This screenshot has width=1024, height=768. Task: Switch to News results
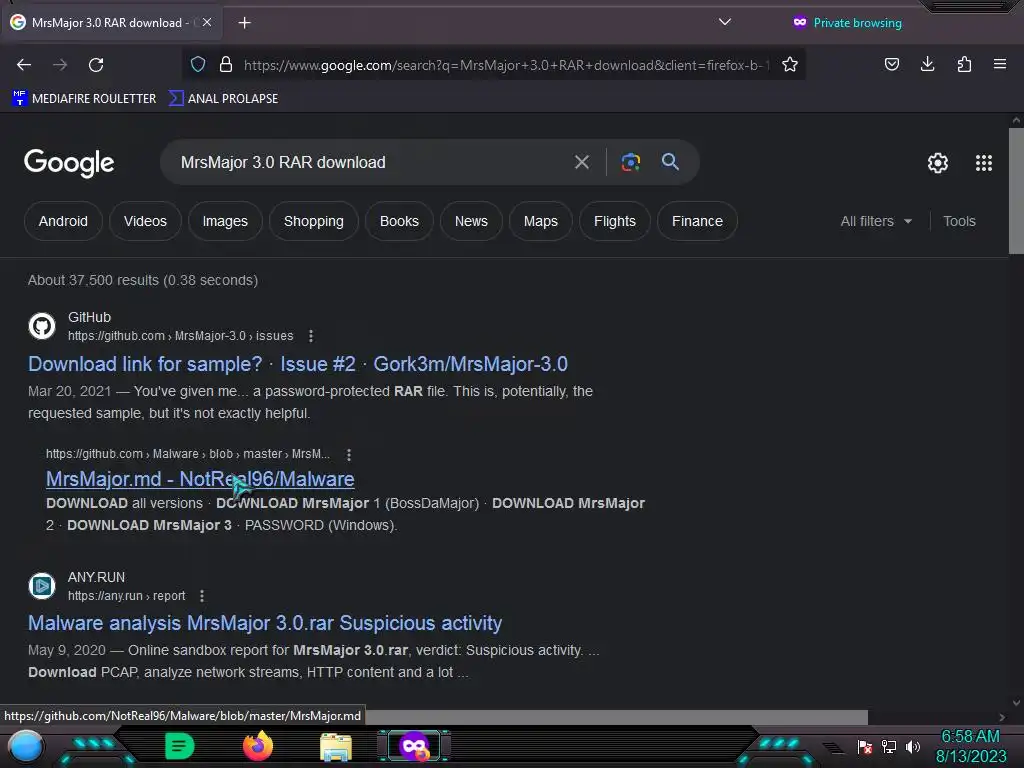[471, 221]
